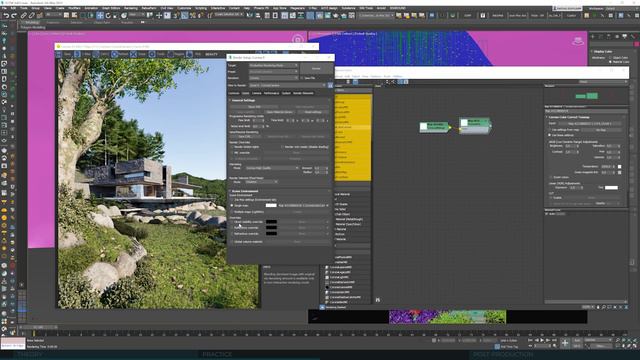
Task: Click the Select Object arrow tool
Action: coord(66,16)
